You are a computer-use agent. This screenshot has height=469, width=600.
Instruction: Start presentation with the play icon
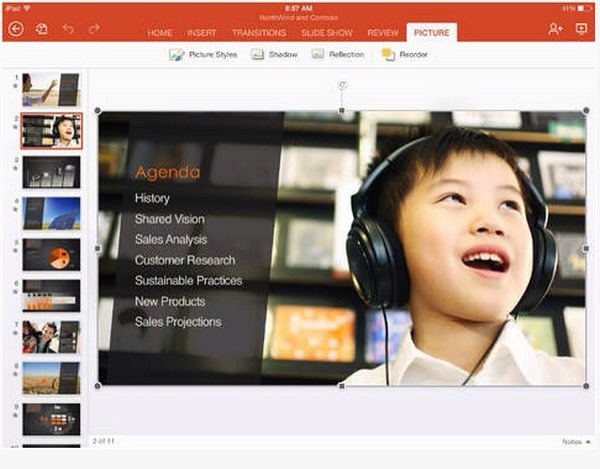click(x=581, y=29)
